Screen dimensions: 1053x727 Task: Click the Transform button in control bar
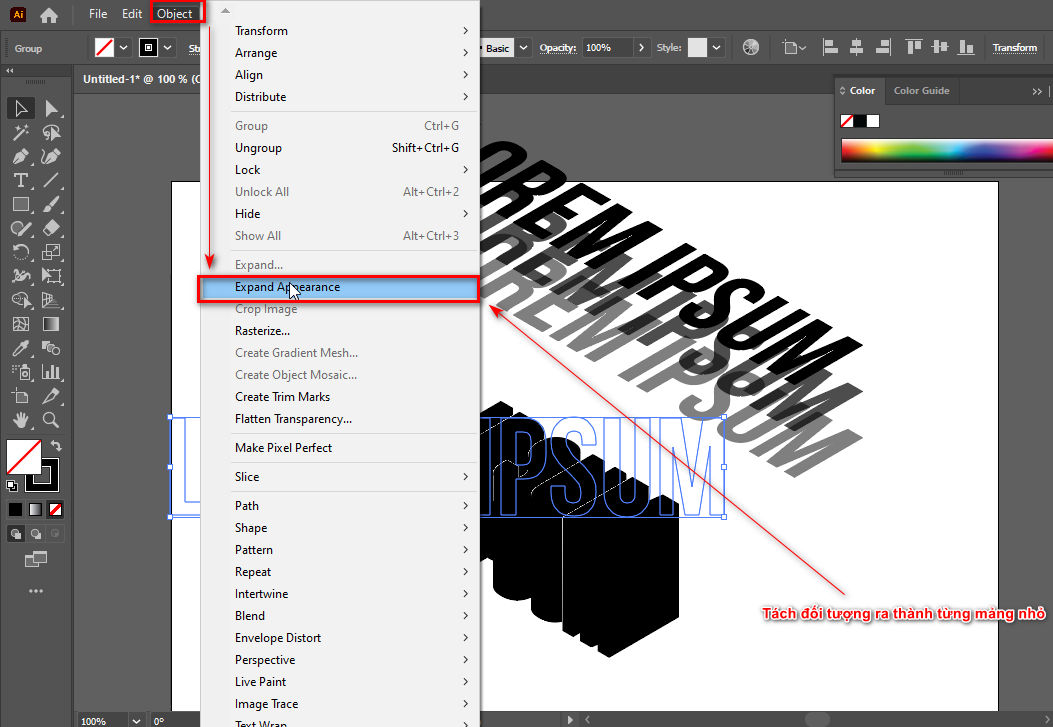(x=1014, y=47)
